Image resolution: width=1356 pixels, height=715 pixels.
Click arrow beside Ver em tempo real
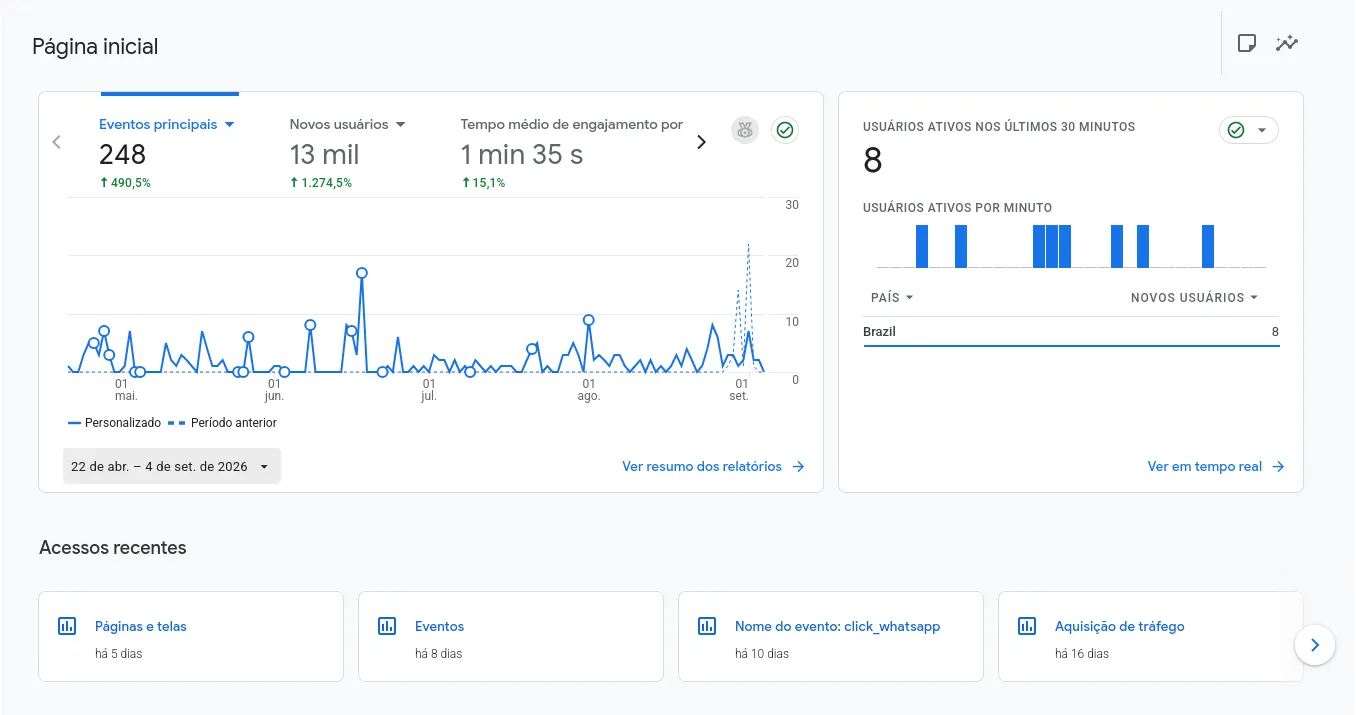coord(1278,466)
